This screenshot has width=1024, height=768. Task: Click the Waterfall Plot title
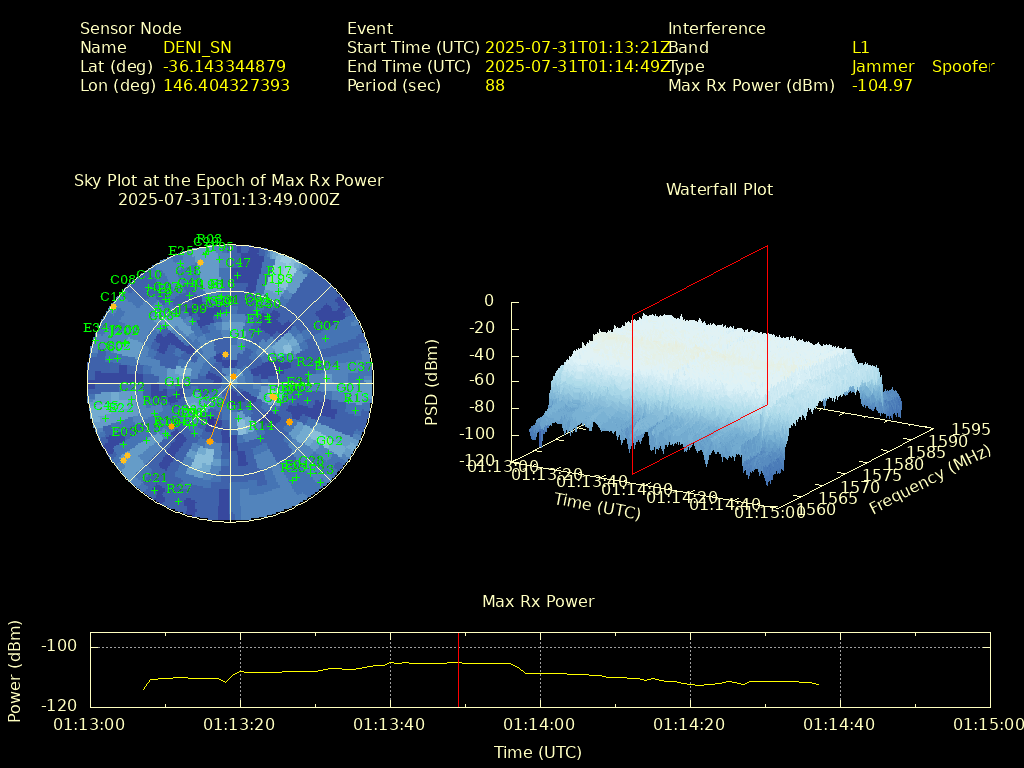tap(719, 189)
